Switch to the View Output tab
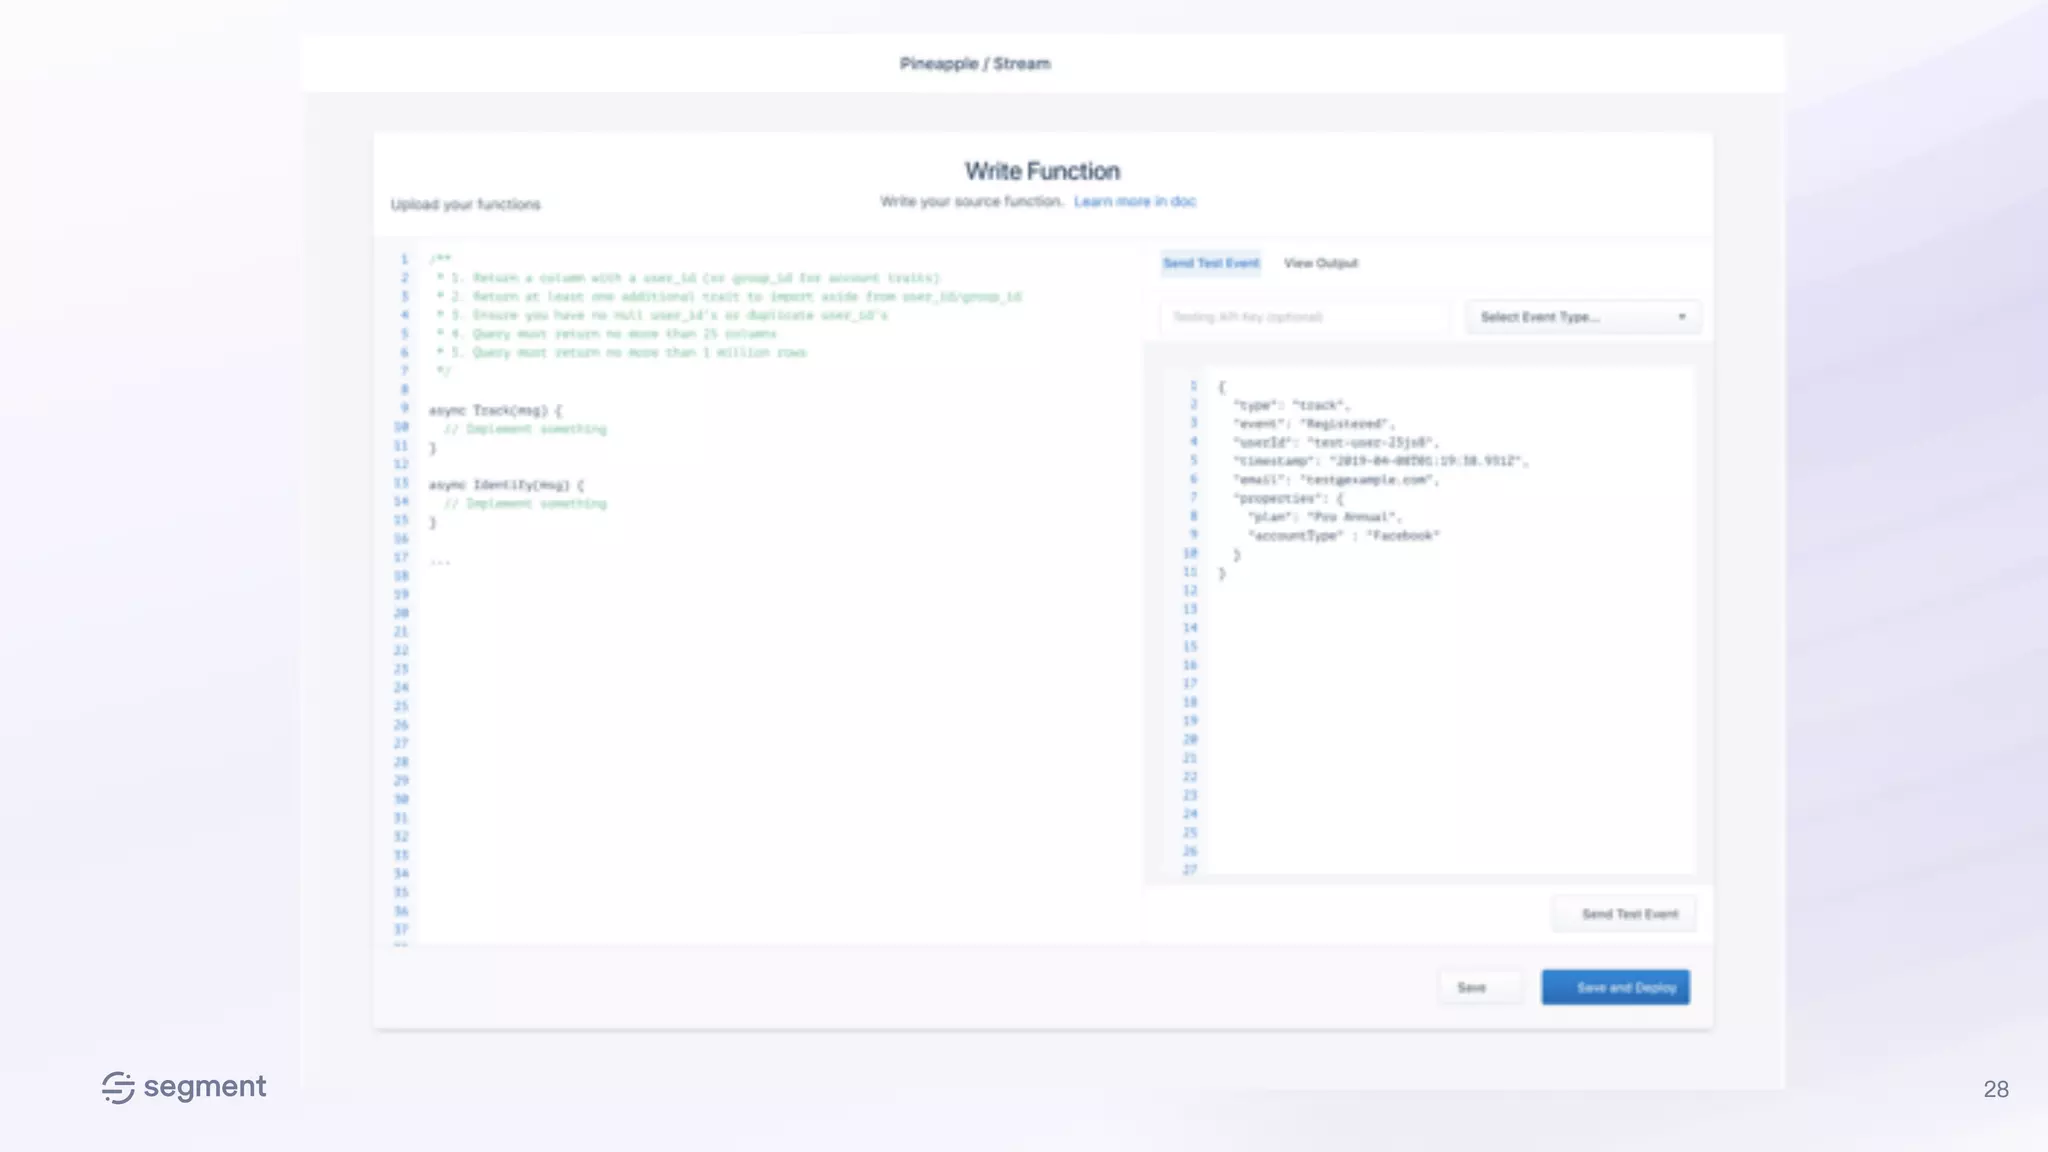Screen dimensions: 2048x1152 coord(1320,263)
